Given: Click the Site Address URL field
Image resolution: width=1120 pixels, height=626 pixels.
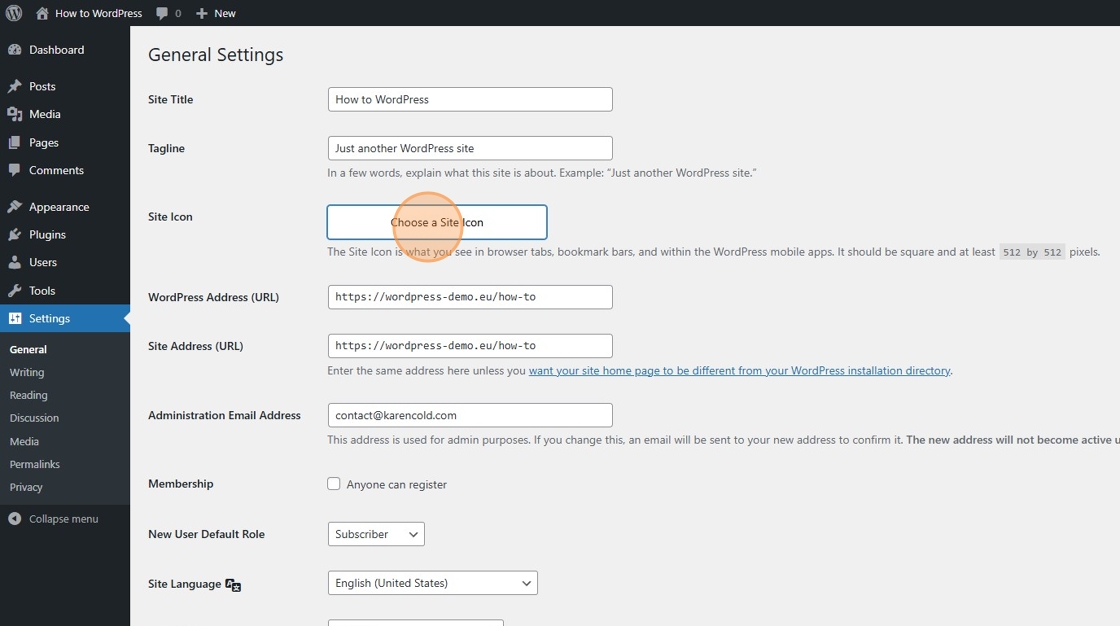Looking at the screenshot, I should coord(470,345).
